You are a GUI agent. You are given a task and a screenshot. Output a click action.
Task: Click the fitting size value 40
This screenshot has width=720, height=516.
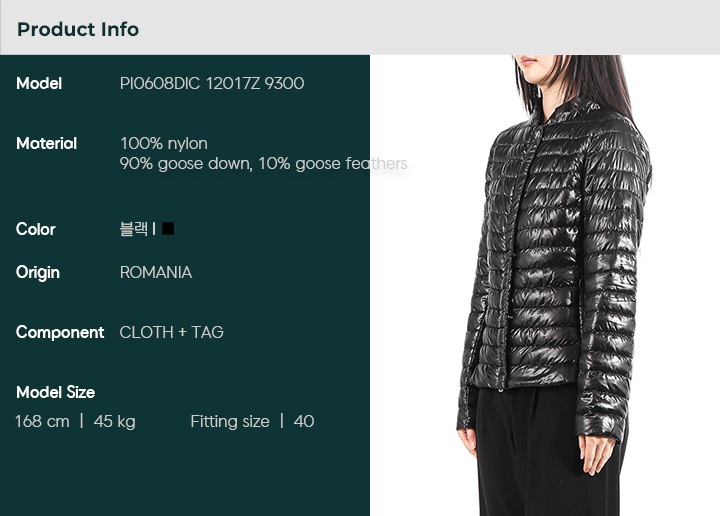[304, 421]
